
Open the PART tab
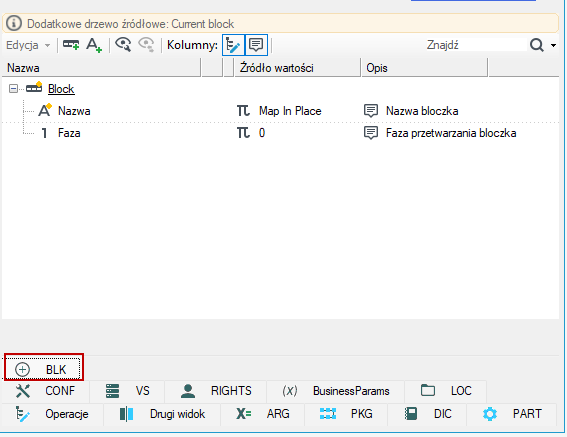512,414
